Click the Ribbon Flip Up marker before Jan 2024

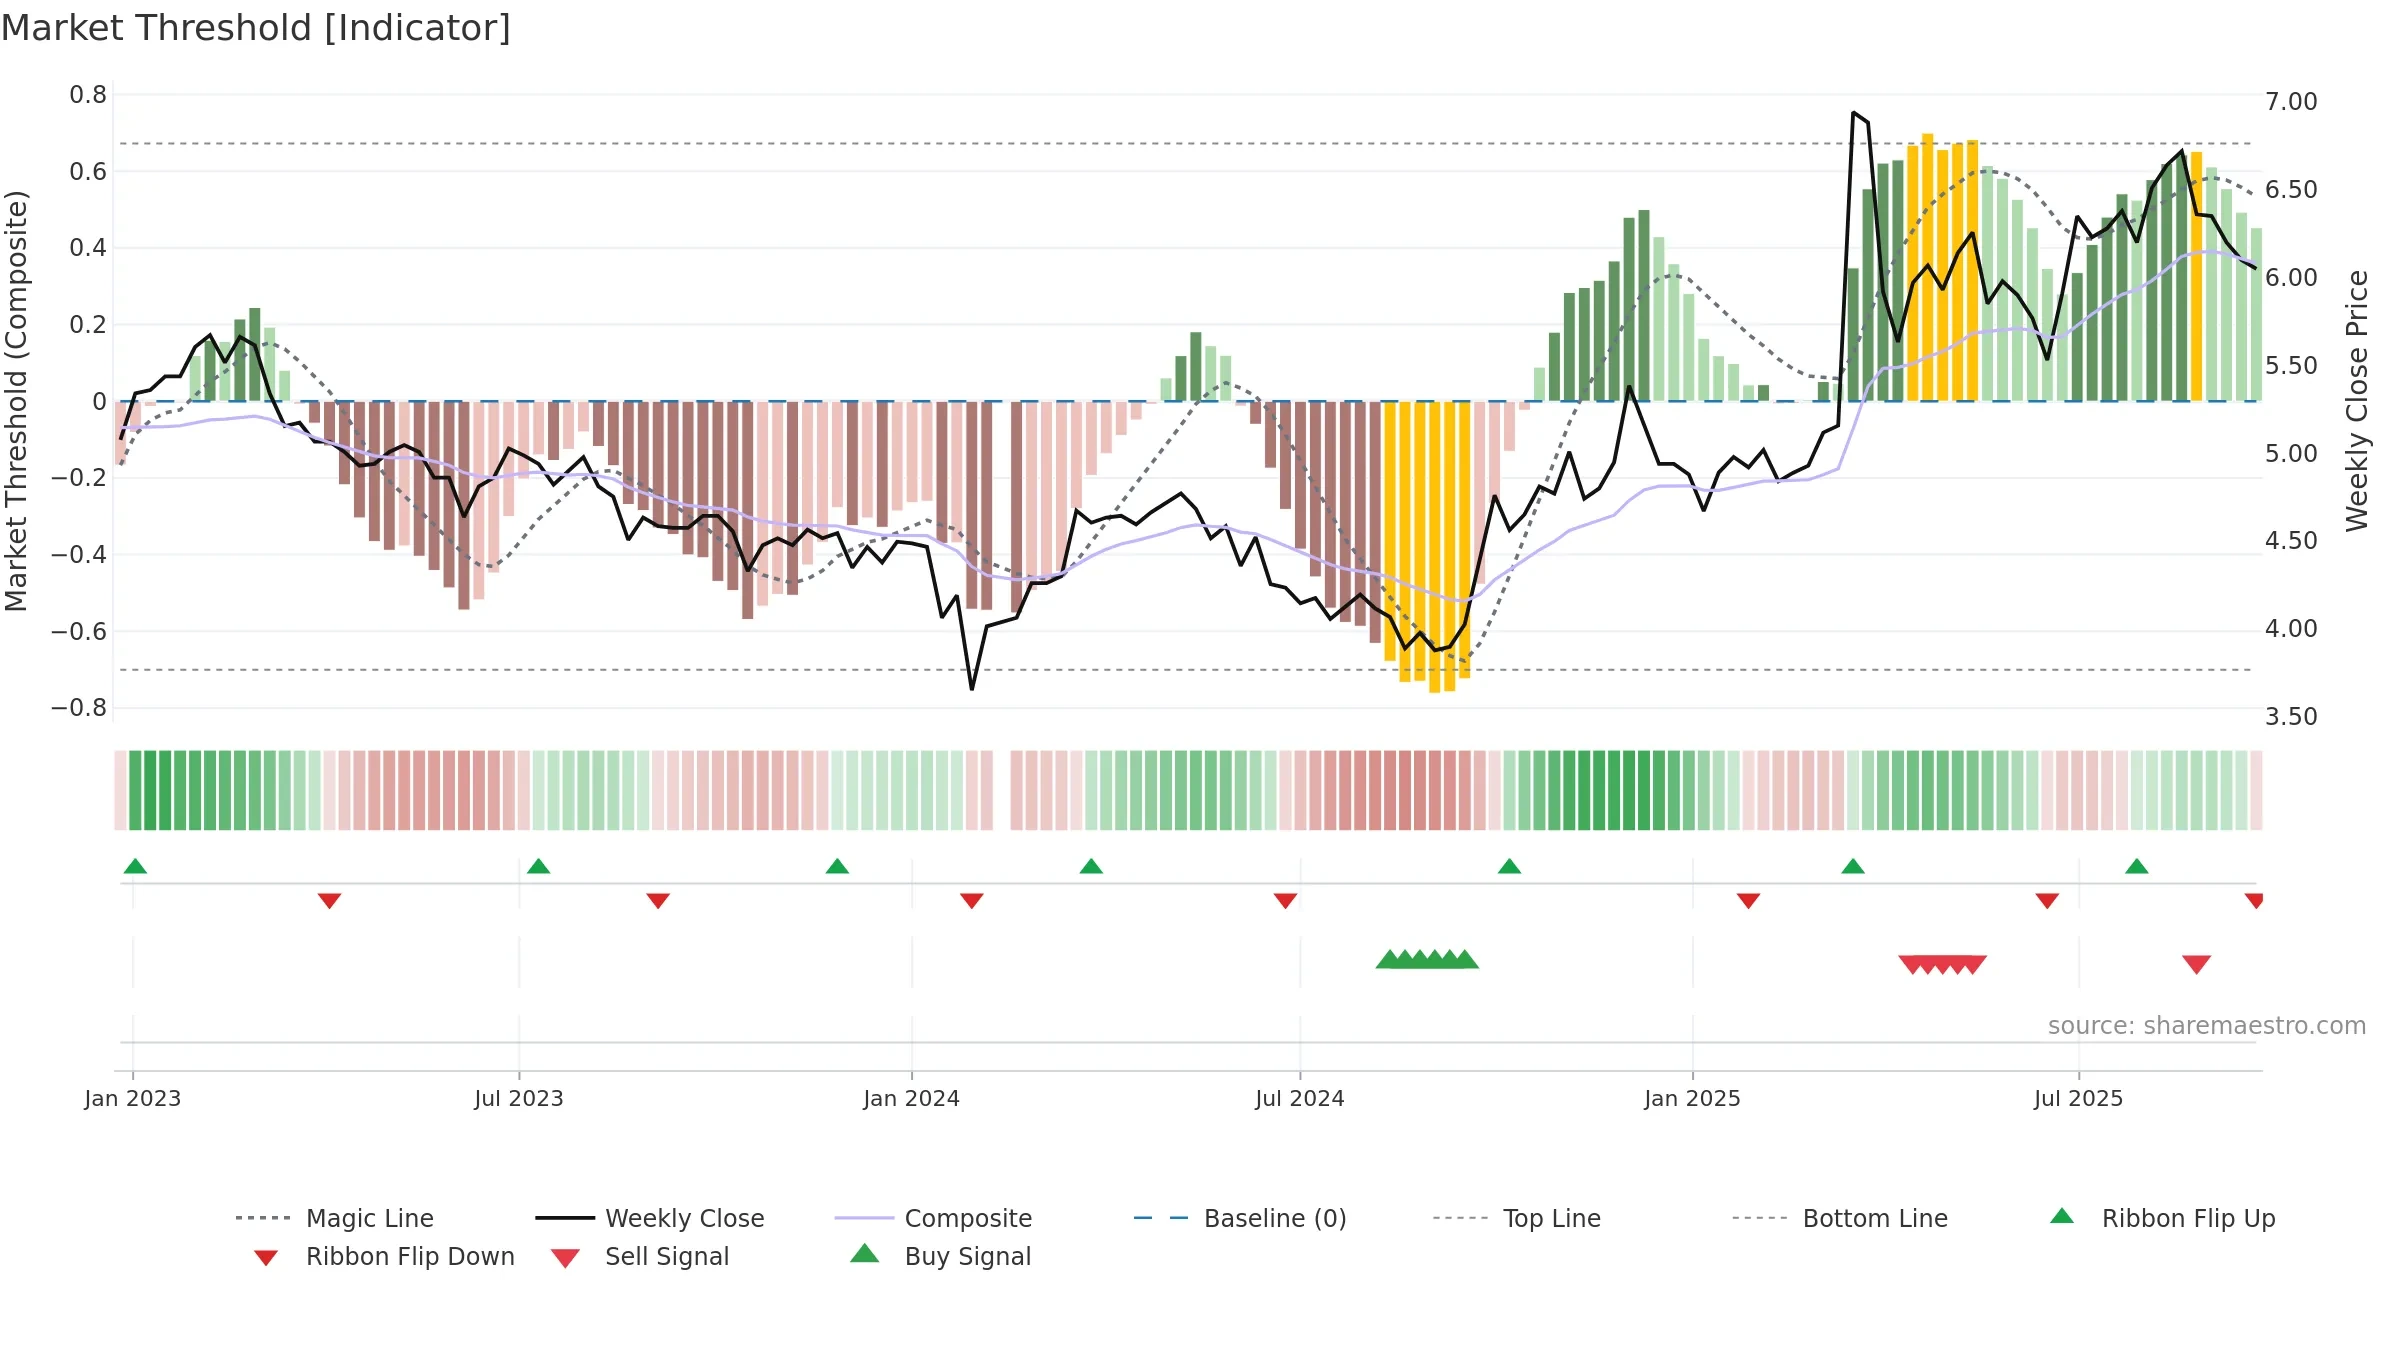pyautogui.click(x=837, y=866)
